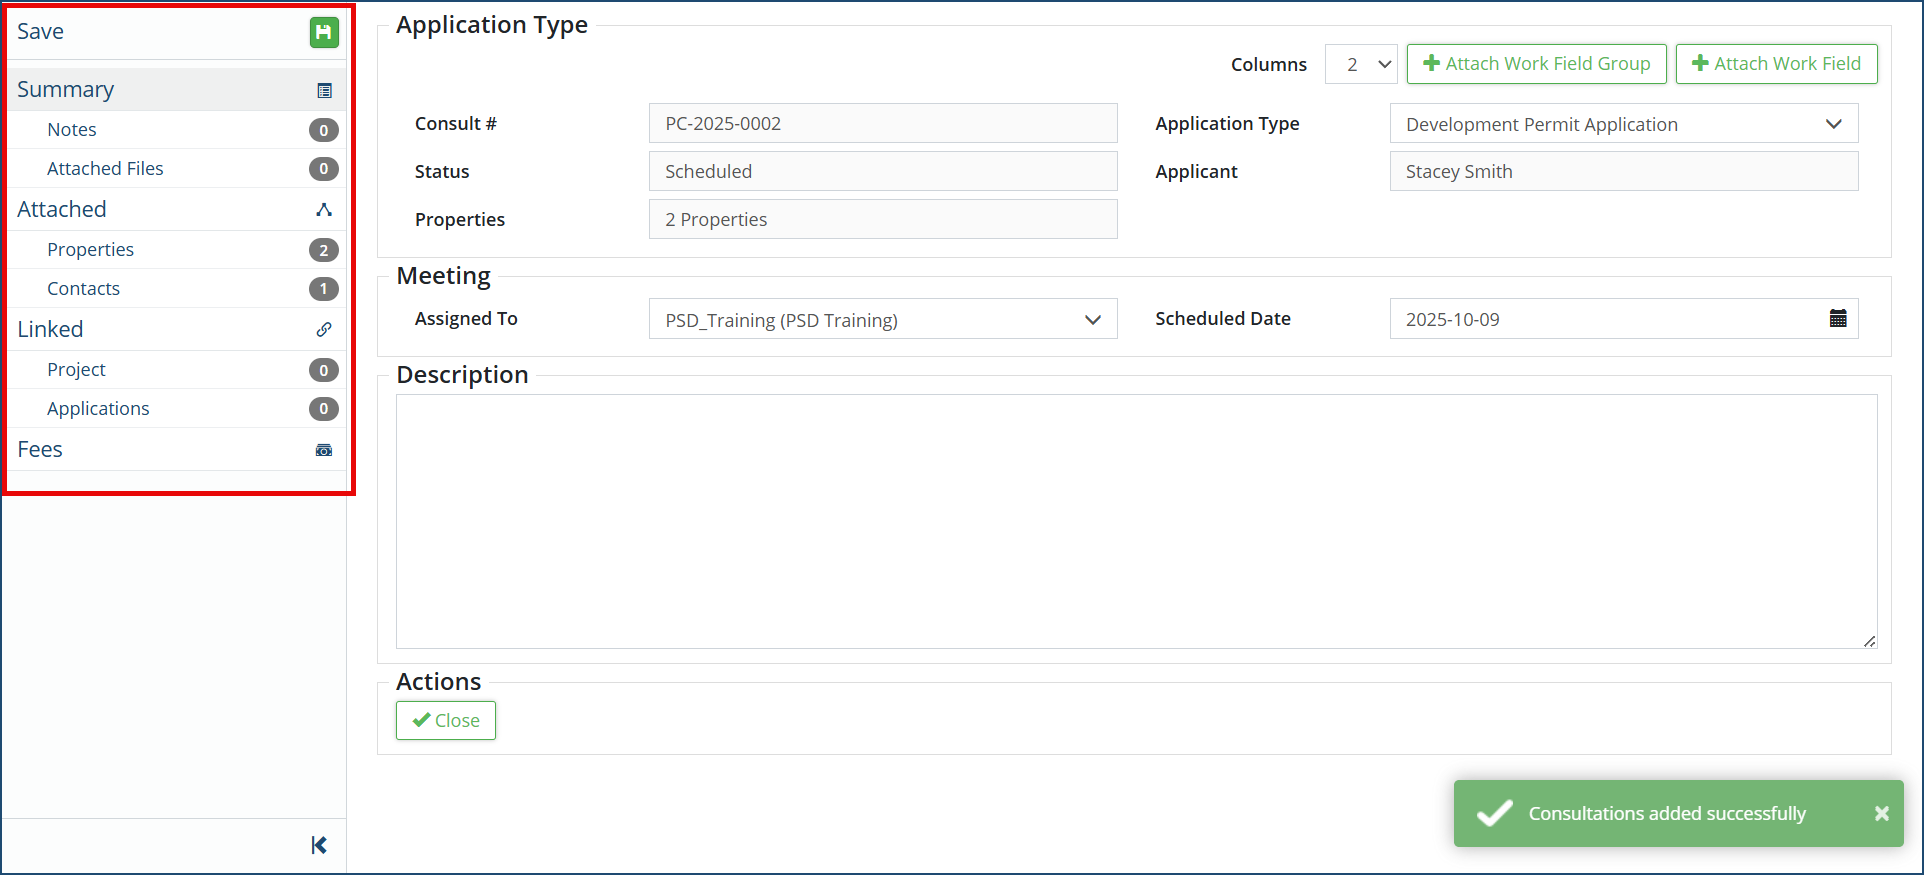Open the Columns count dropdown
This screenshot has width=1924, height=875.
(x=1361, y=64)
